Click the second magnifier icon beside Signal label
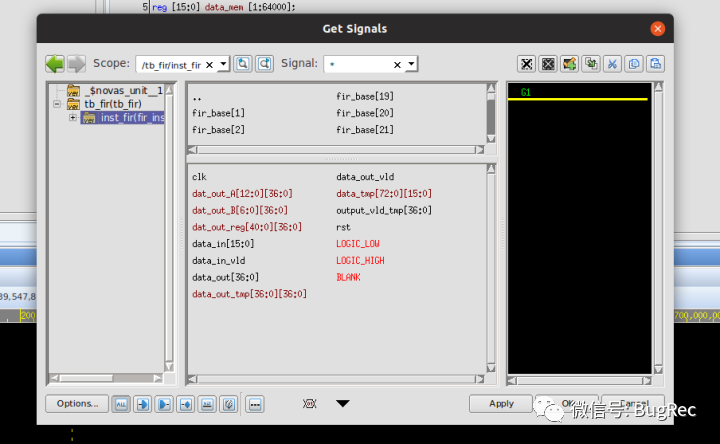The image size is (720, 444). [264, 64]
